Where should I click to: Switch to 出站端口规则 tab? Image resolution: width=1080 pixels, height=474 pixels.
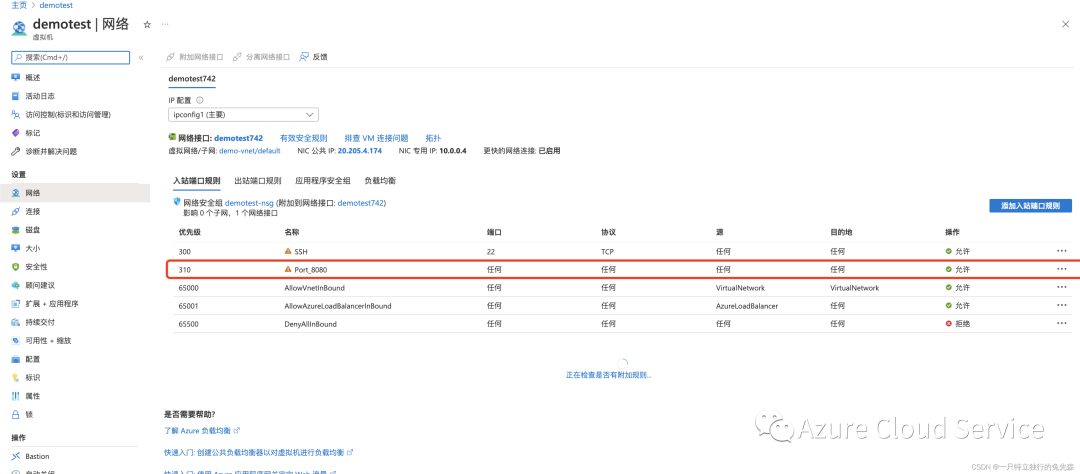click(258, 181)
